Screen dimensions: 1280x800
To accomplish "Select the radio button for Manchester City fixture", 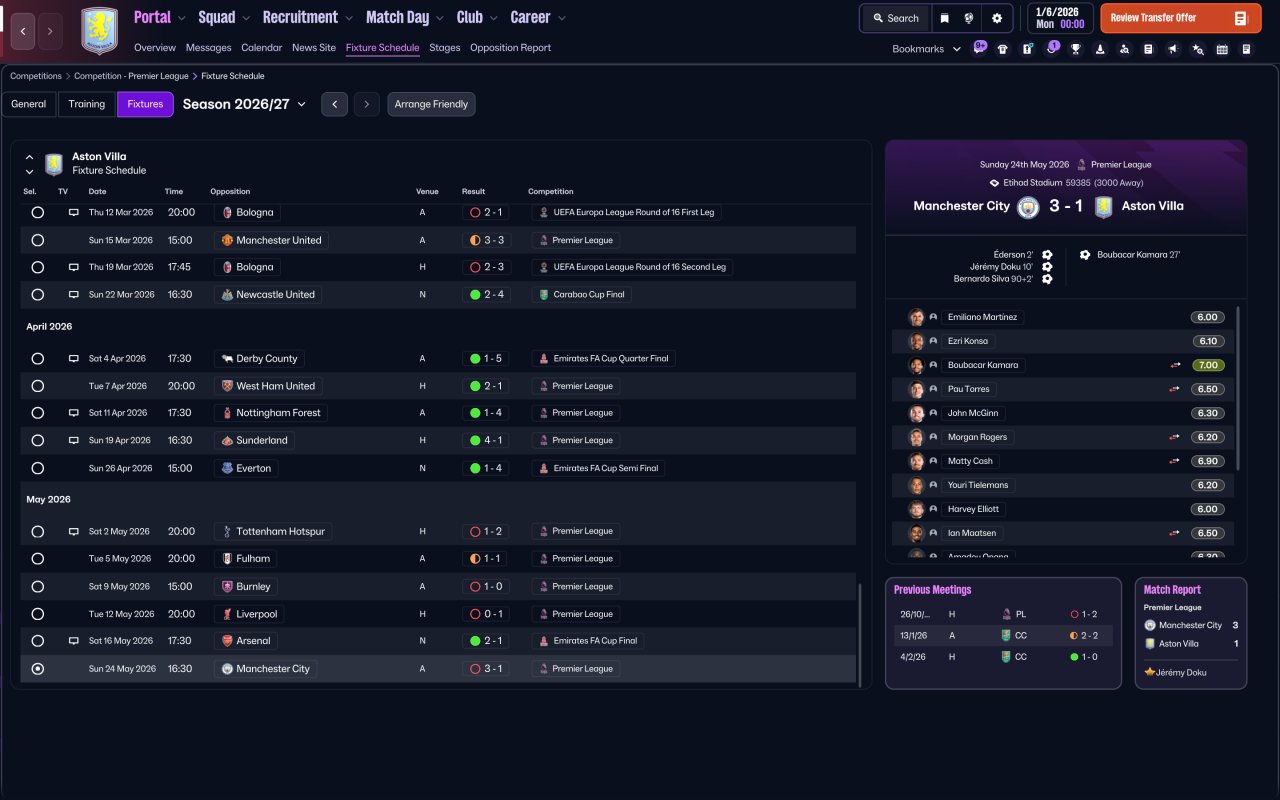I will pyautogui.click(x=38, y=669).
